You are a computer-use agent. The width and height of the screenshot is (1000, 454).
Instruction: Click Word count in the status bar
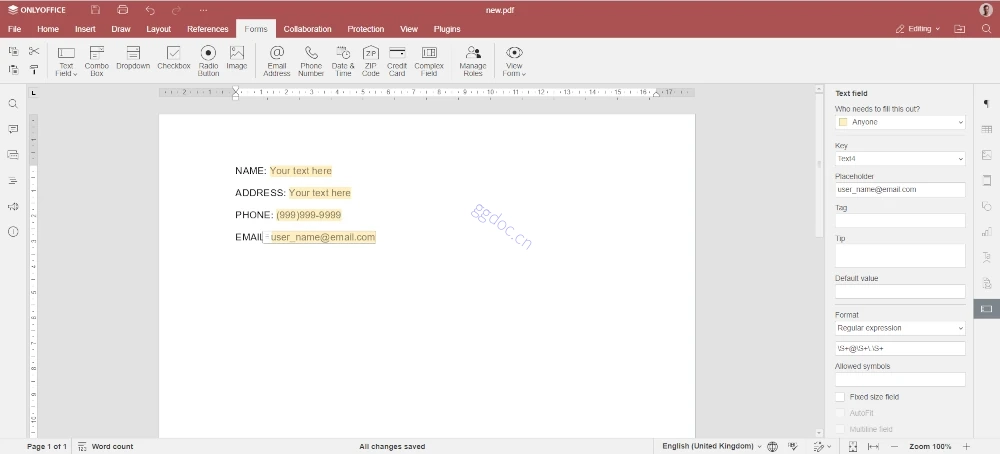tap(106, 446)
